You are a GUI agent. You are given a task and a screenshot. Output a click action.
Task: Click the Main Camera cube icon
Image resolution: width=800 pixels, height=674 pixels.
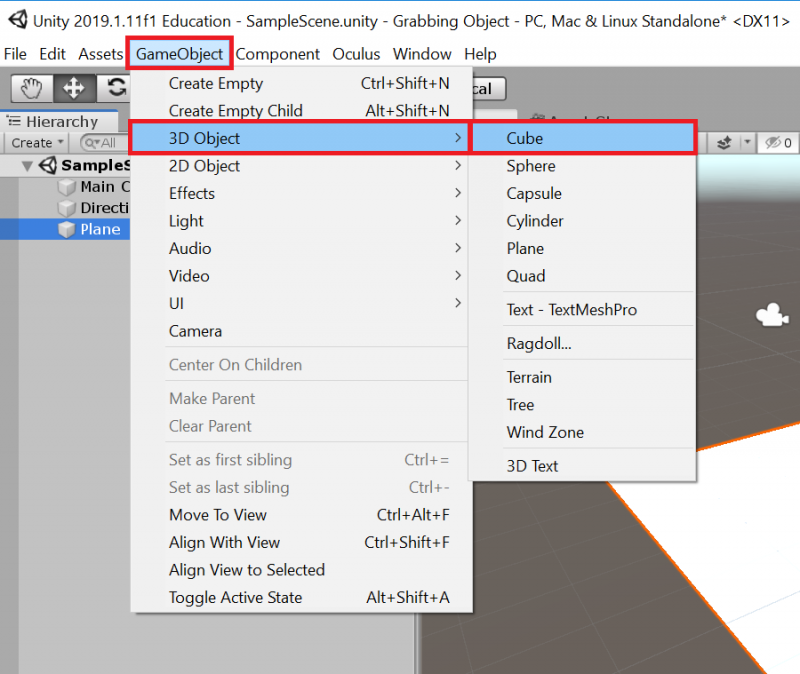tap(66, 187)
